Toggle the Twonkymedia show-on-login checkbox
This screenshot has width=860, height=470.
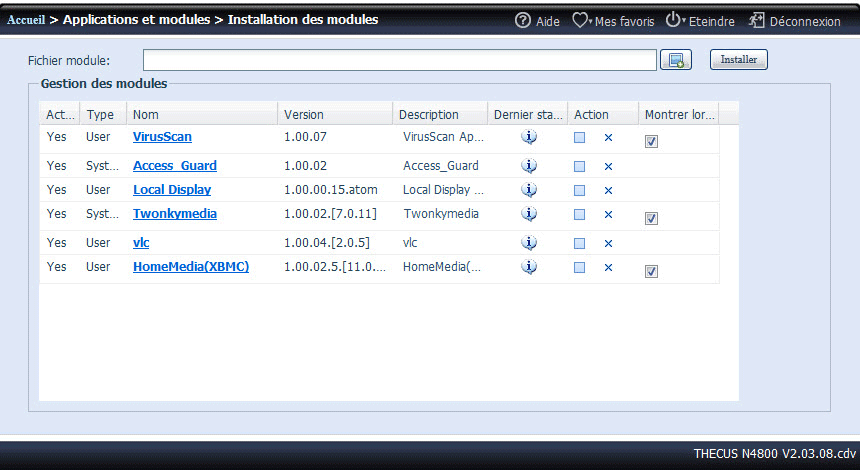click(x=651, y=218)
